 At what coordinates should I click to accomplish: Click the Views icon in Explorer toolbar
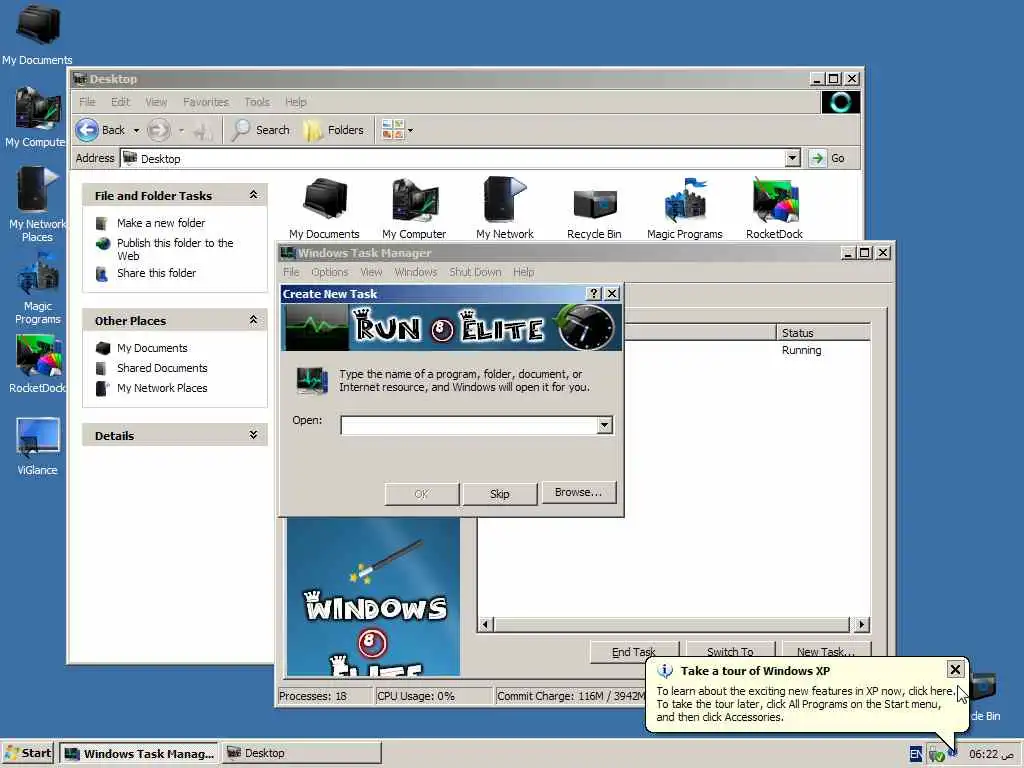click(x=392, y=129)
